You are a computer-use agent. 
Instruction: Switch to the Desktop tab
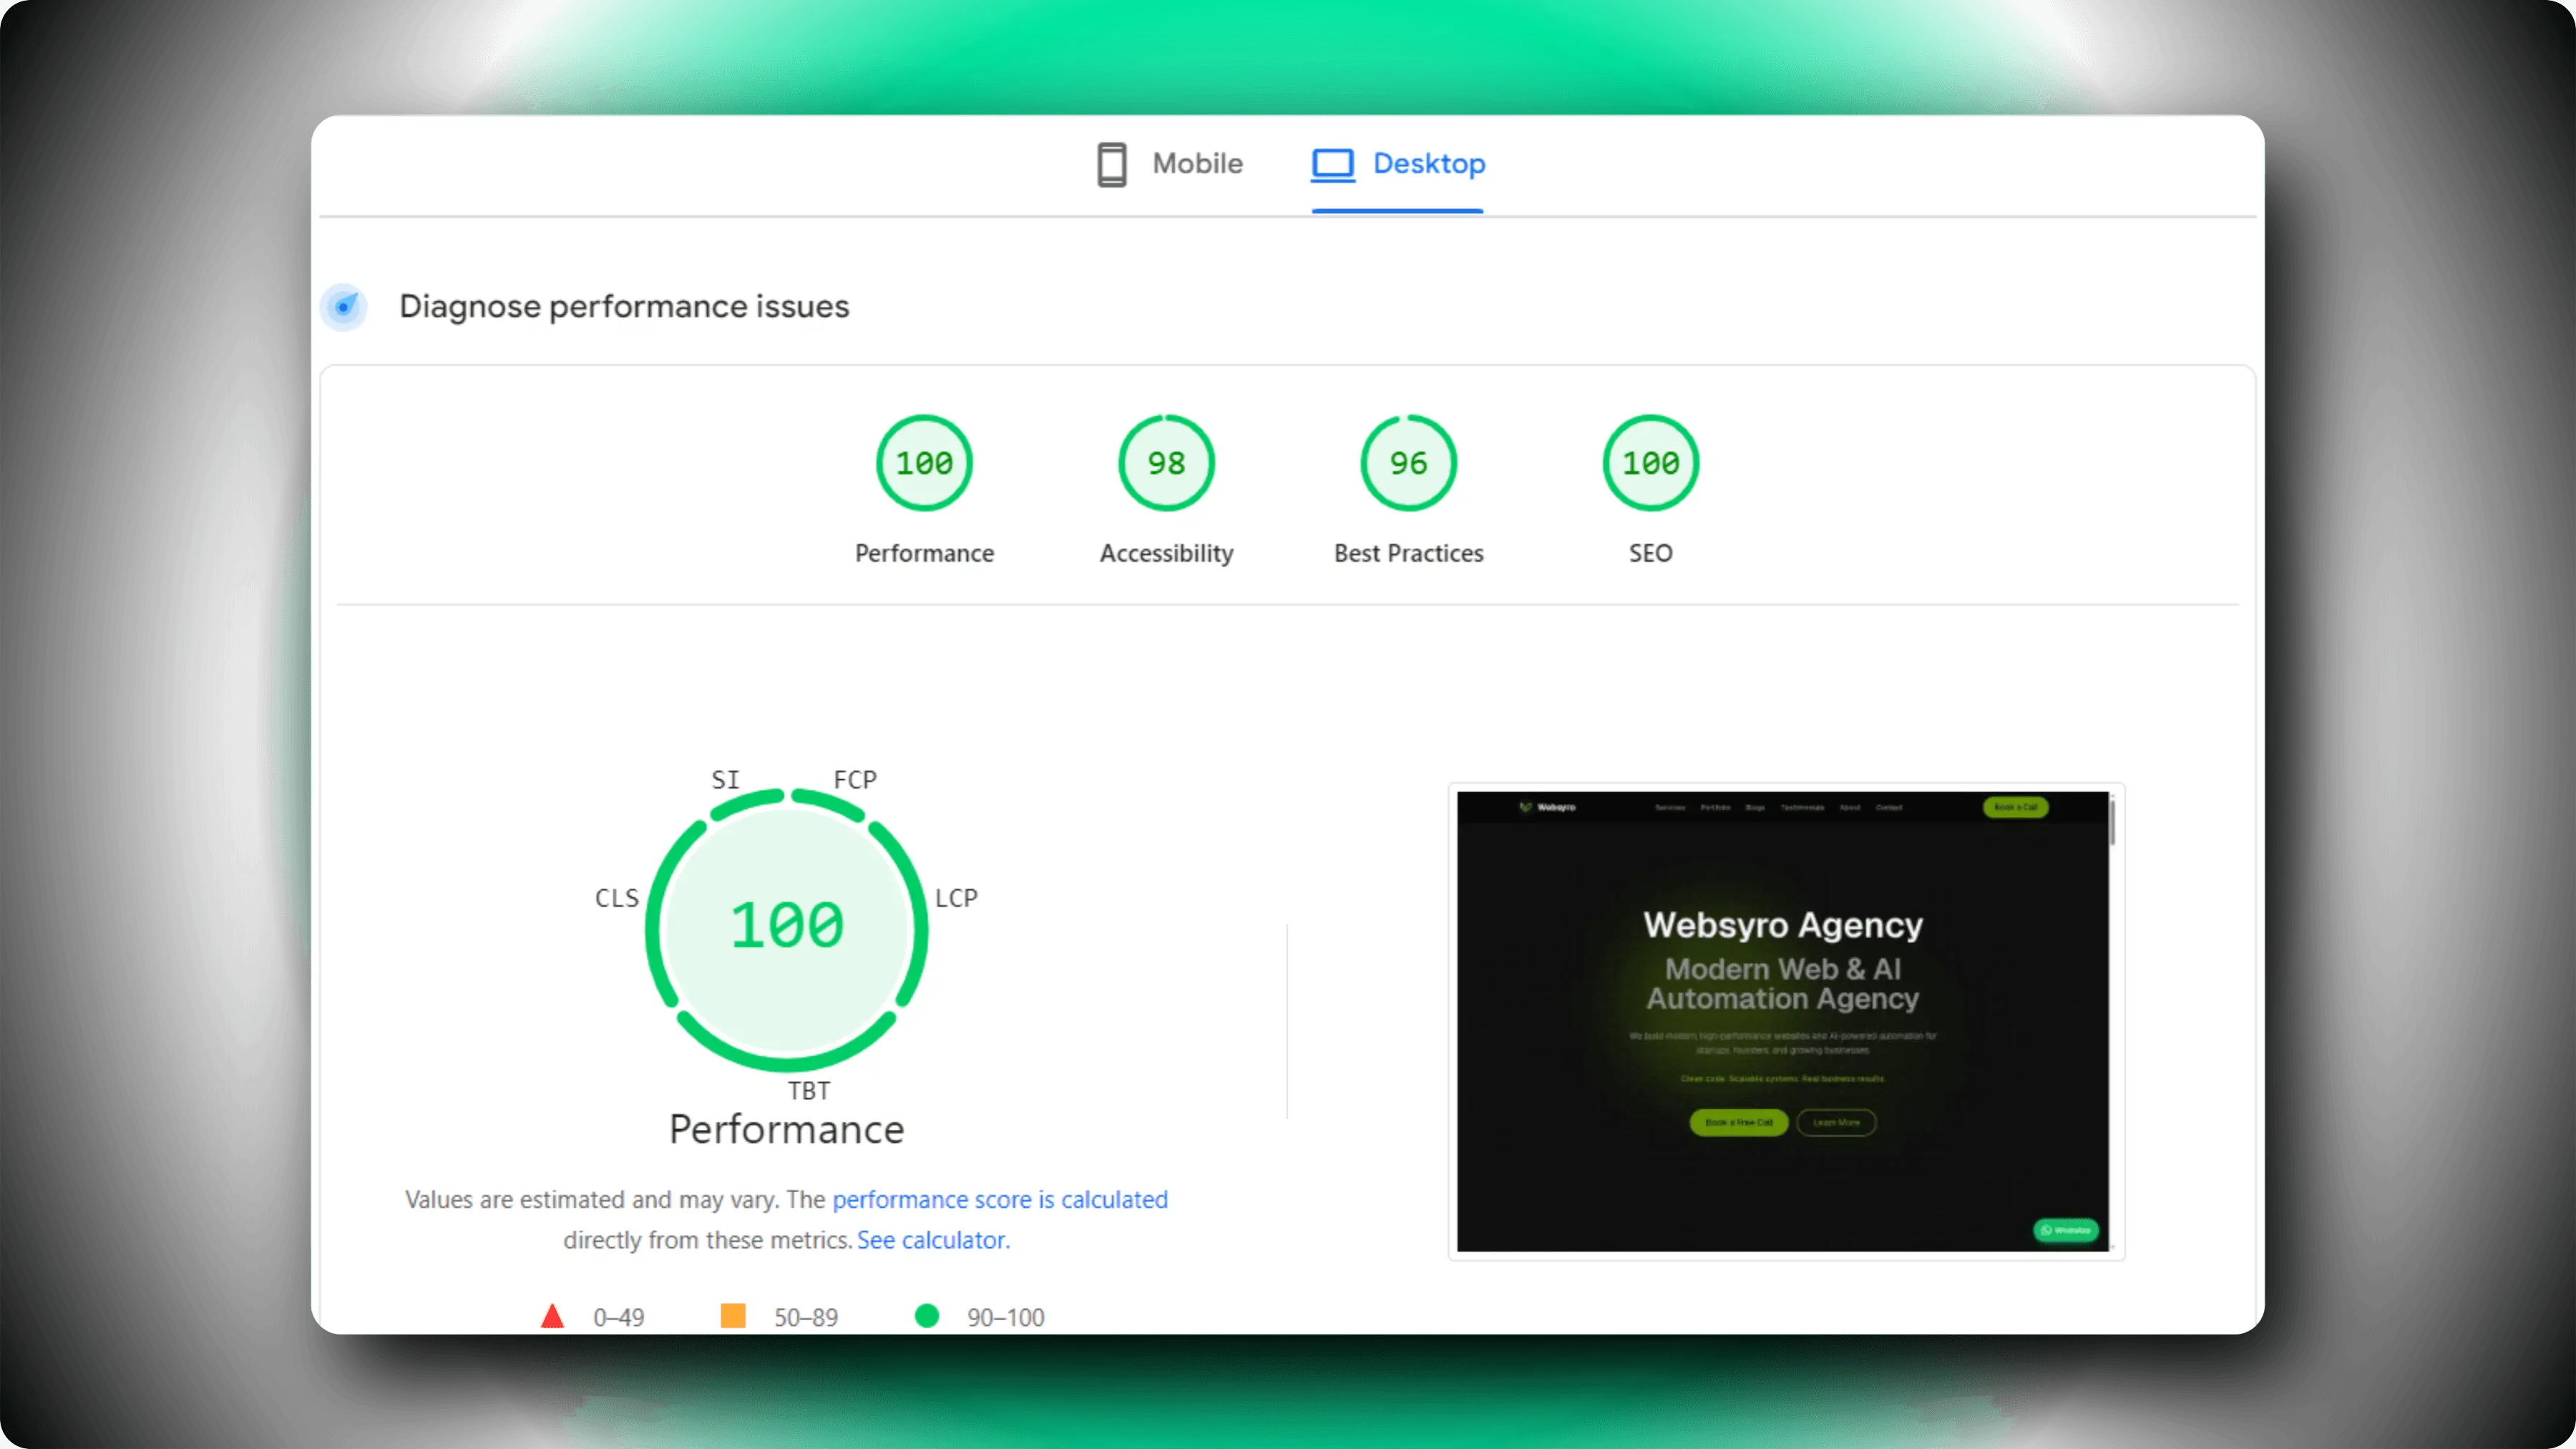(1398, 164)
